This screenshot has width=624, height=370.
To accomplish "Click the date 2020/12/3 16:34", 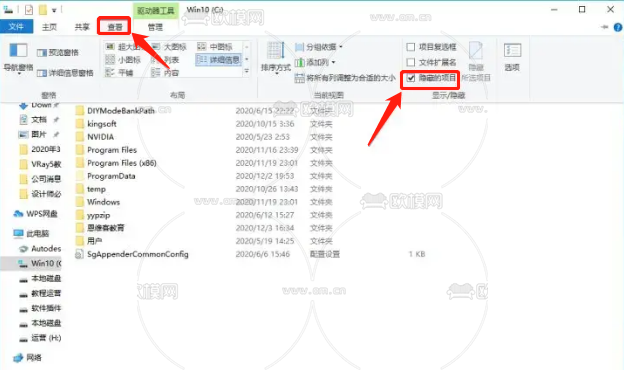I will click(265, 228).
